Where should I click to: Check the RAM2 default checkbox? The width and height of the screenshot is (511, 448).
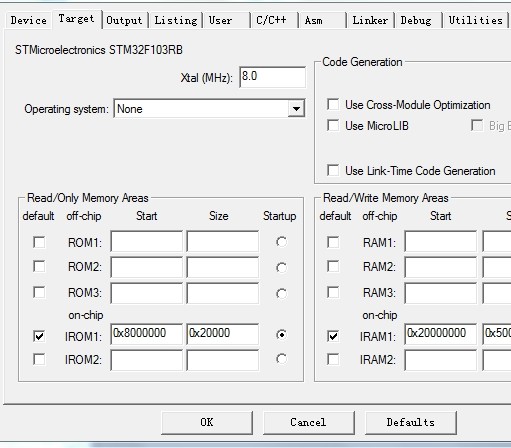[x=333, y=266]
